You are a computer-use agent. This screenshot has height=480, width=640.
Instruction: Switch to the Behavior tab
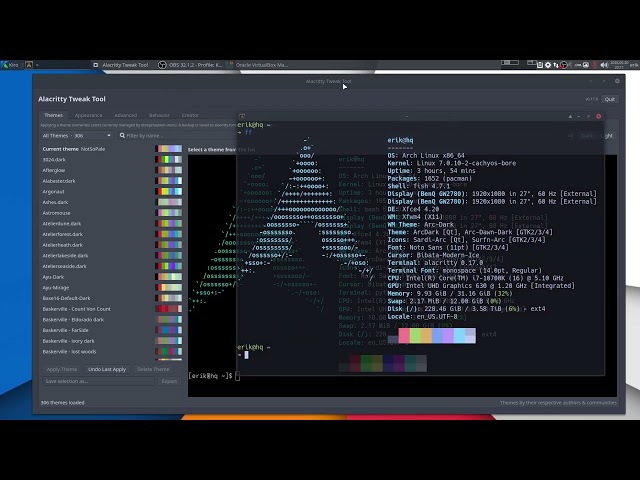[x=159, y=116]
